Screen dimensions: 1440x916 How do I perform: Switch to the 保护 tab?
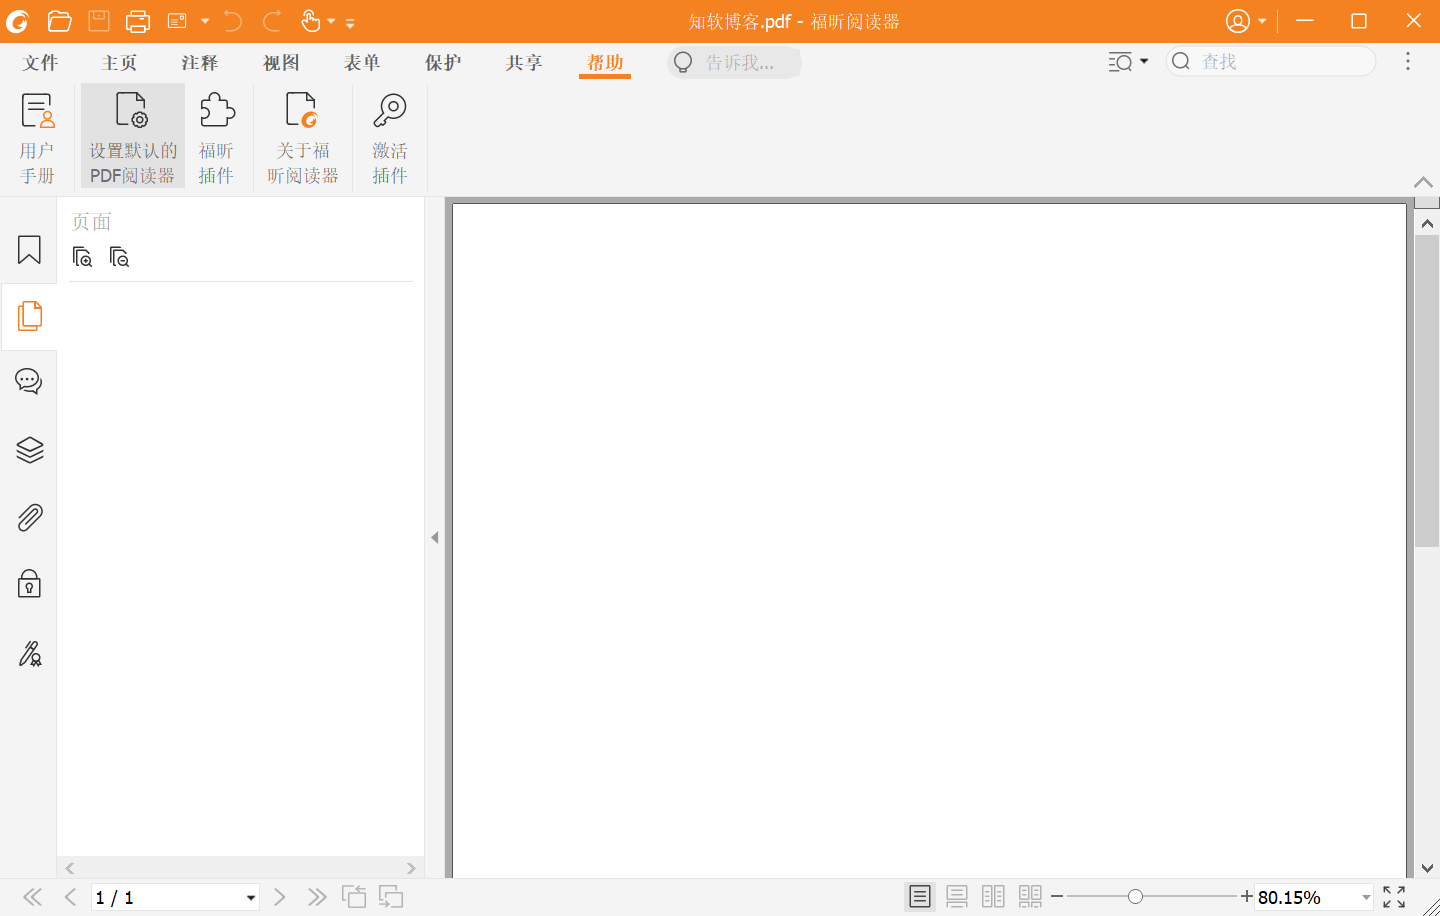(443, 63)
